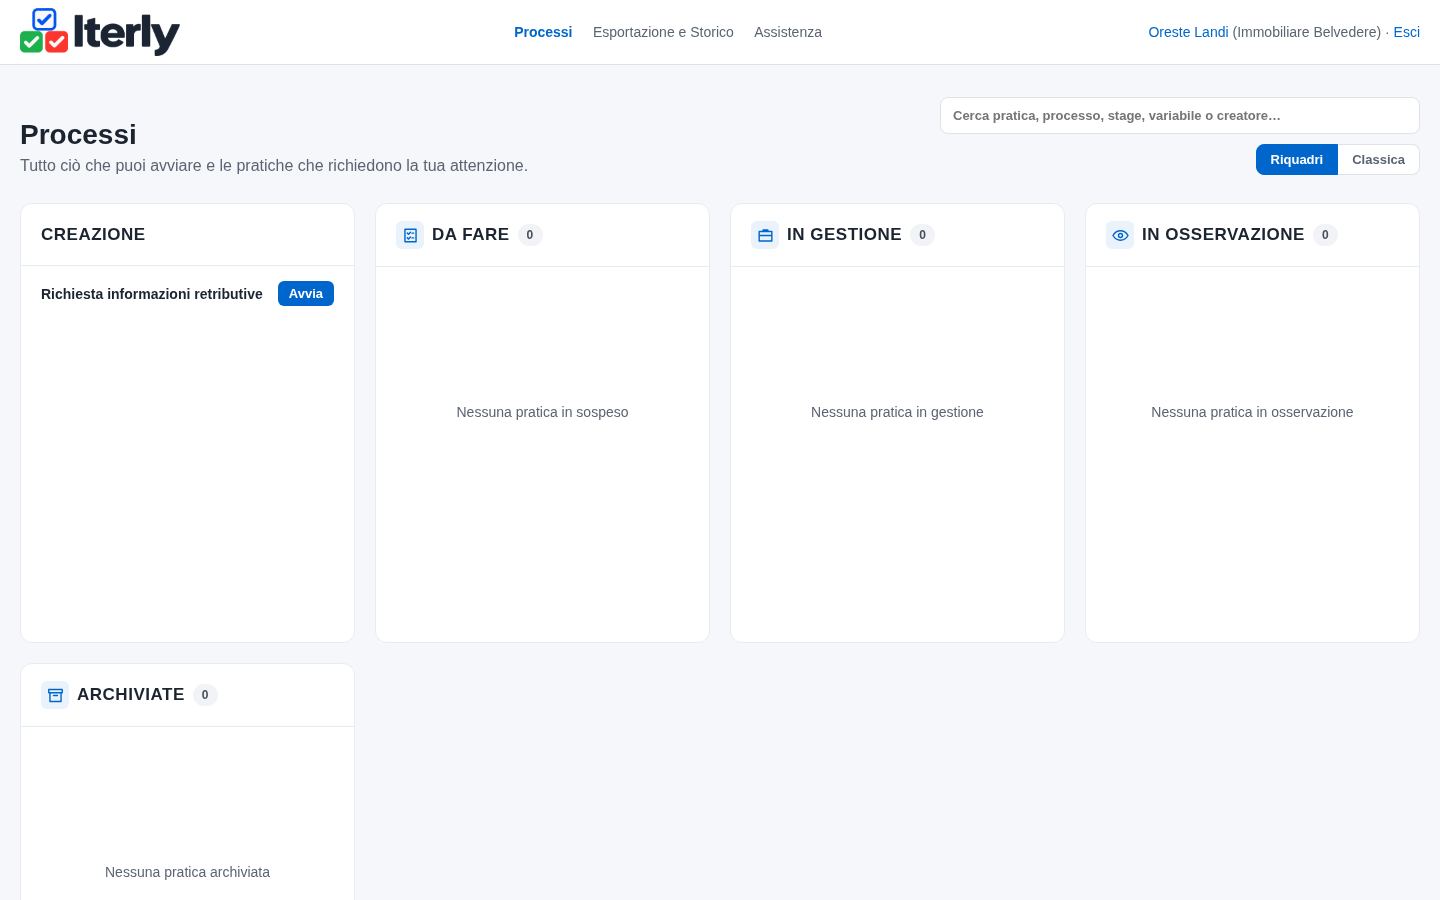
Task: Click Richiesta informazioni retributive process name
Action: 152,294
